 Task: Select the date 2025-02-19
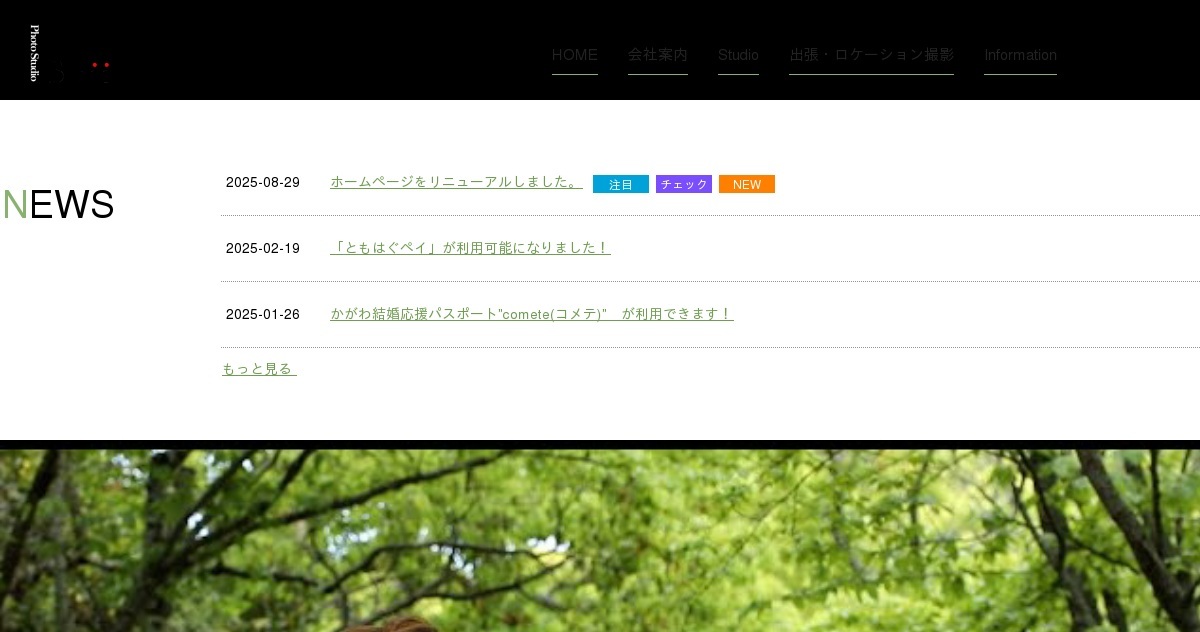[x=263, y=248]
